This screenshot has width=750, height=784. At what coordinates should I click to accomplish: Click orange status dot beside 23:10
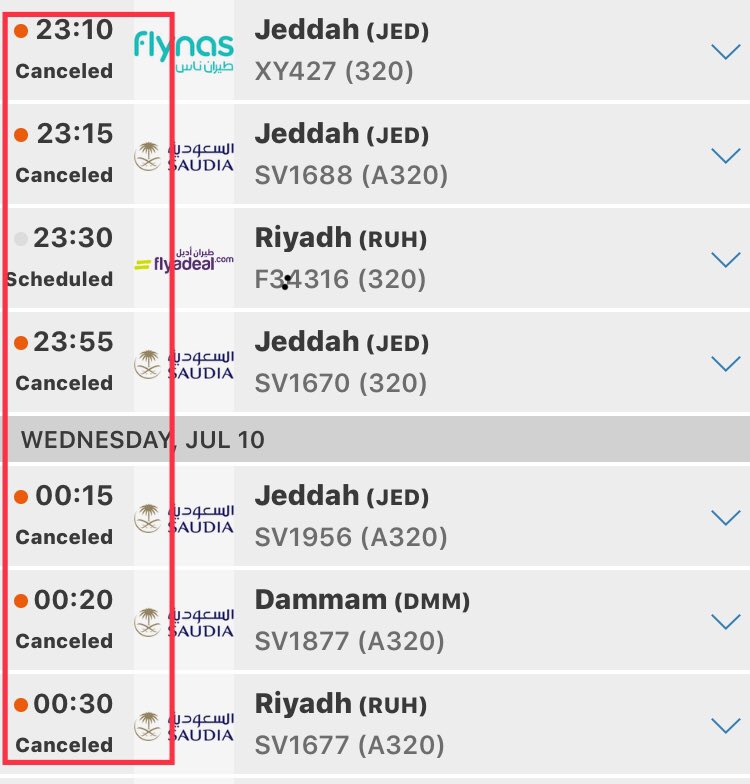pos(21,31)
